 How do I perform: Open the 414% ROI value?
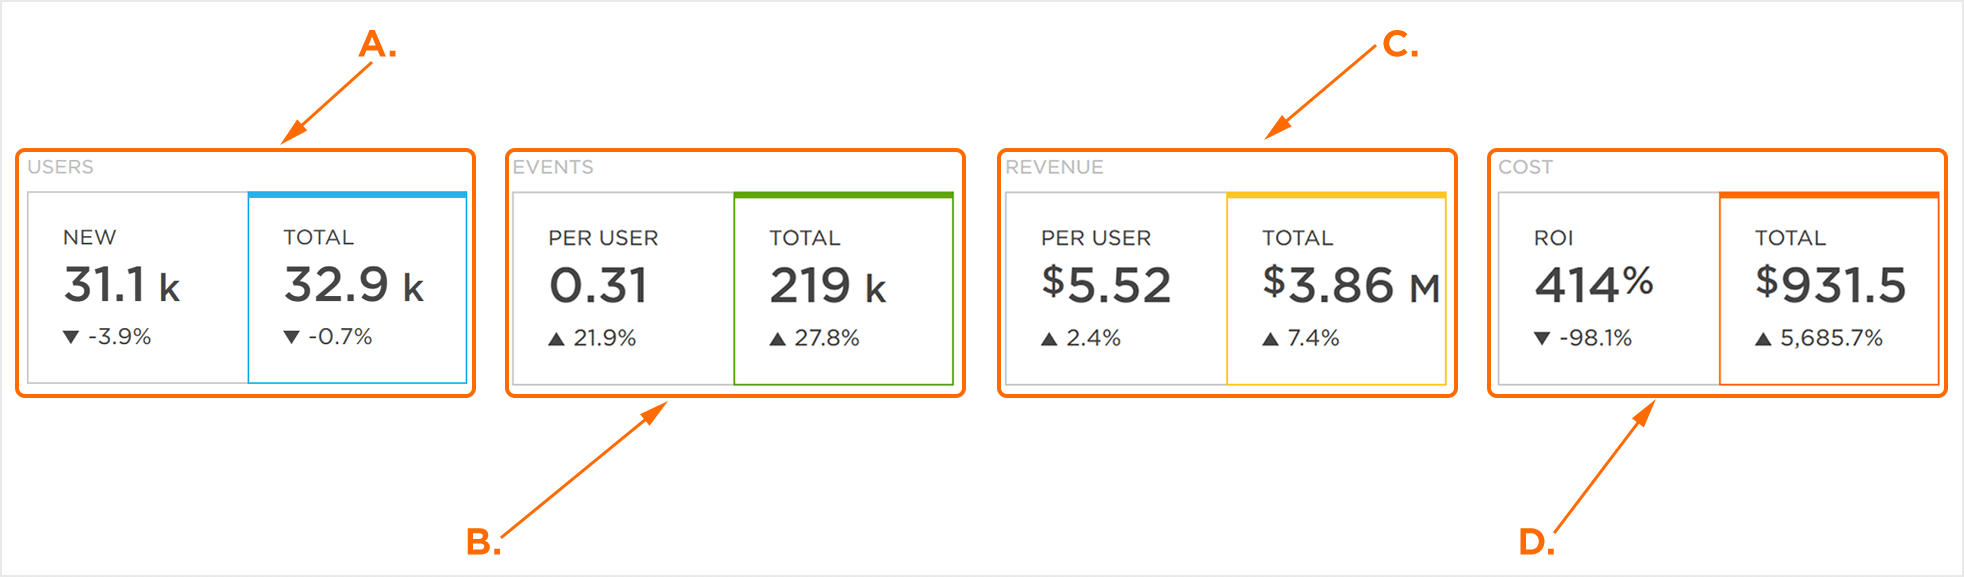pyautogui.click(x=1594, y=285)
